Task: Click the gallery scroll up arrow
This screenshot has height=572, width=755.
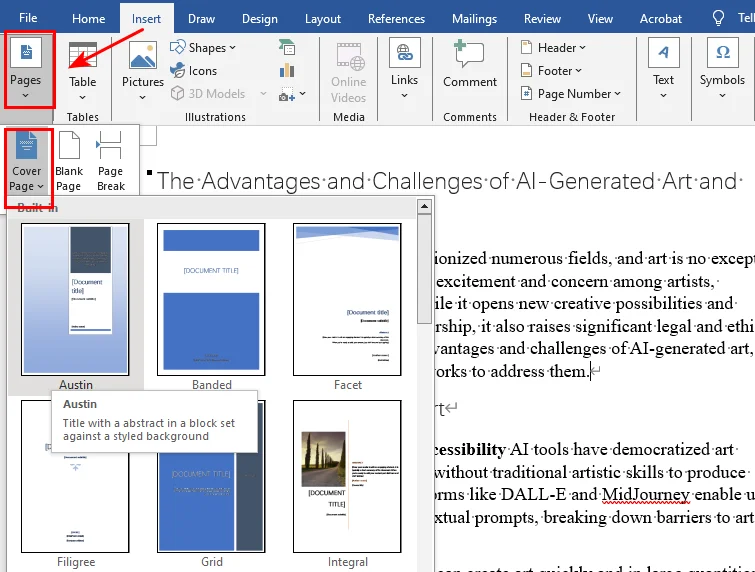Action: point(424,207)
